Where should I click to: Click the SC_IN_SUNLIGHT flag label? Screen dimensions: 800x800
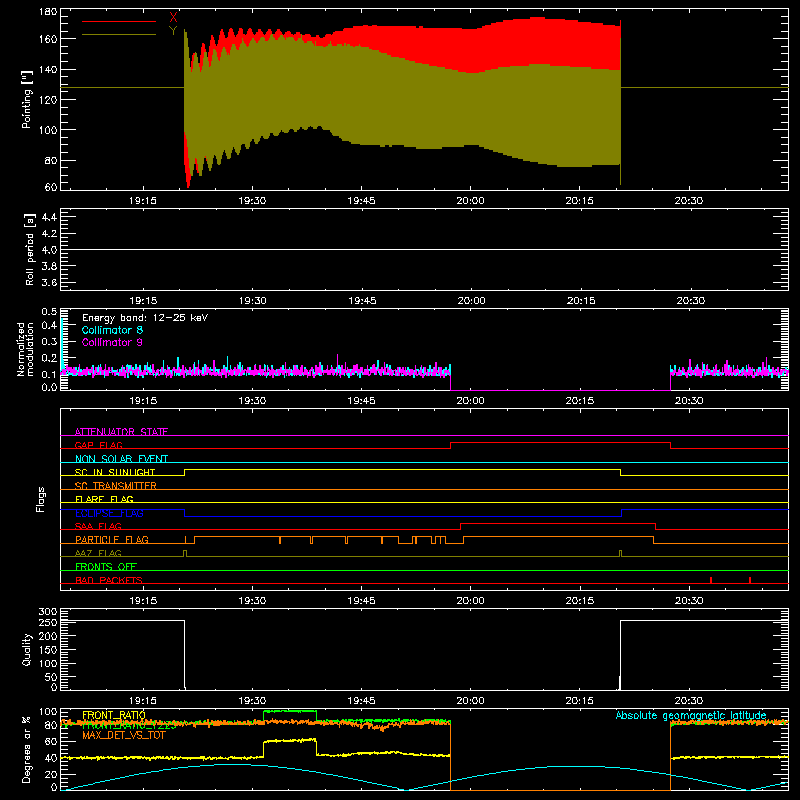(115, 472)
